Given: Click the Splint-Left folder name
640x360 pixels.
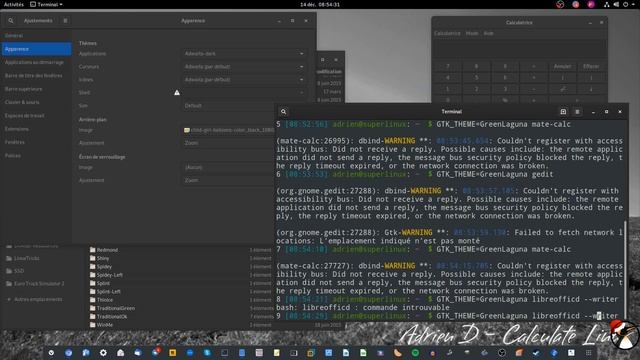Looking at the screenshot, I should tap(109, 291).
